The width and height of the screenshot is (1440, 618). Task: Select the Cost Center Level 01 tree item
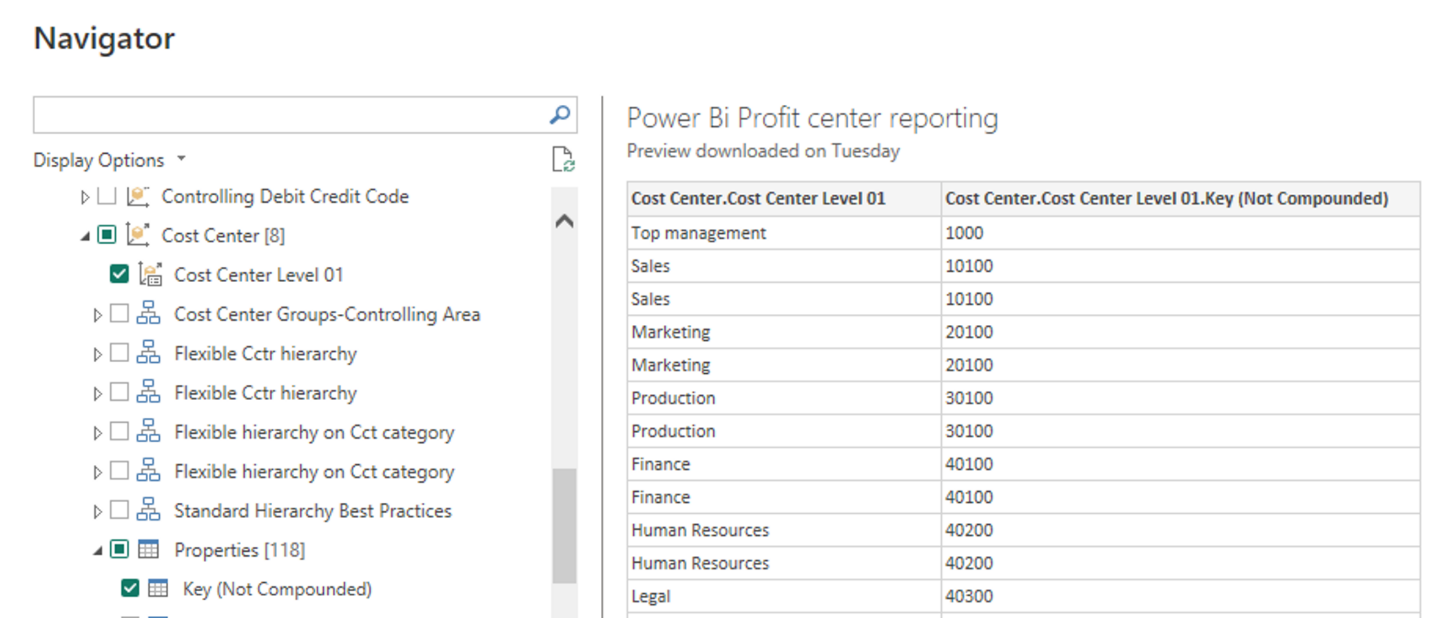tap(259, 275)
